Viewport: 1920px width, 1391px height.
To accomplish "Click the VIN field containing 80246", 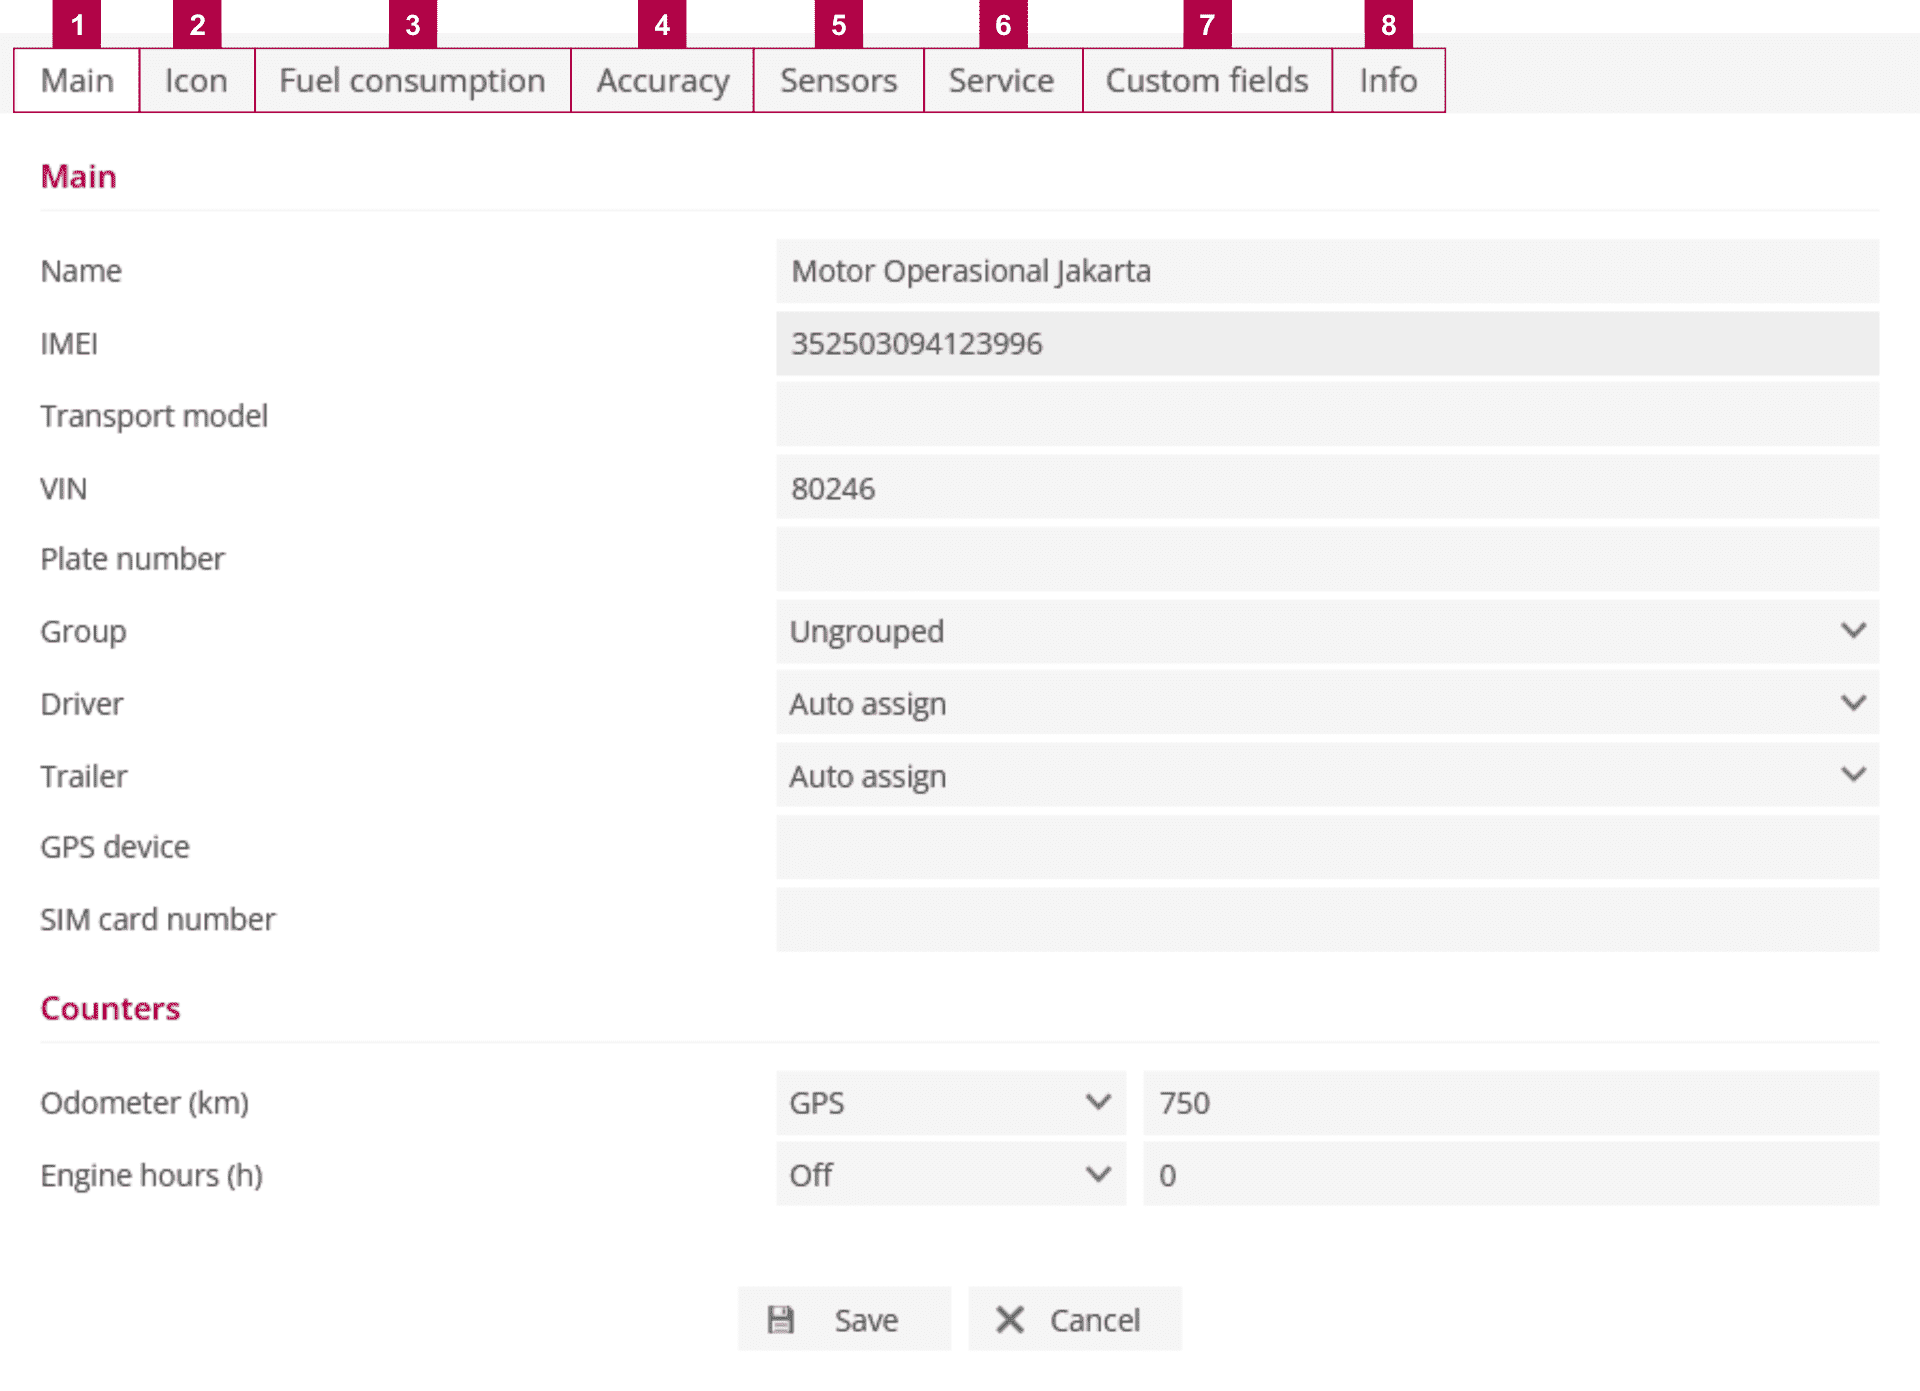I will [1327, 488].
